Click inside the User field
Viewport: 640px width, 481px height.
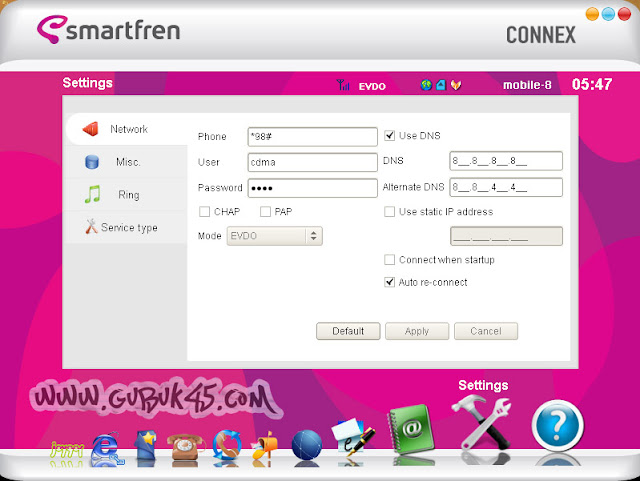pyautogui.click(x=312, y=162)
